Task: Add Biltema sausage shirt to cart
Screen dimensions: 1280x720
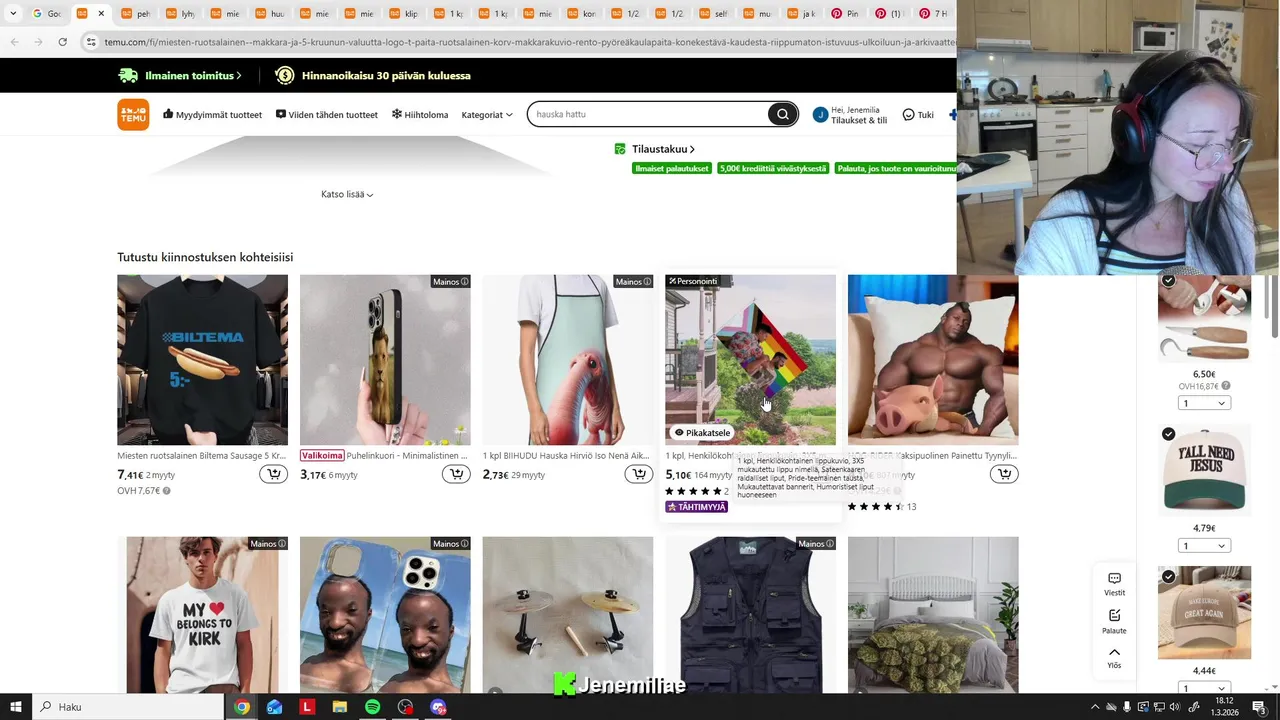Action: pyautogui.click(x=273, y=474)
